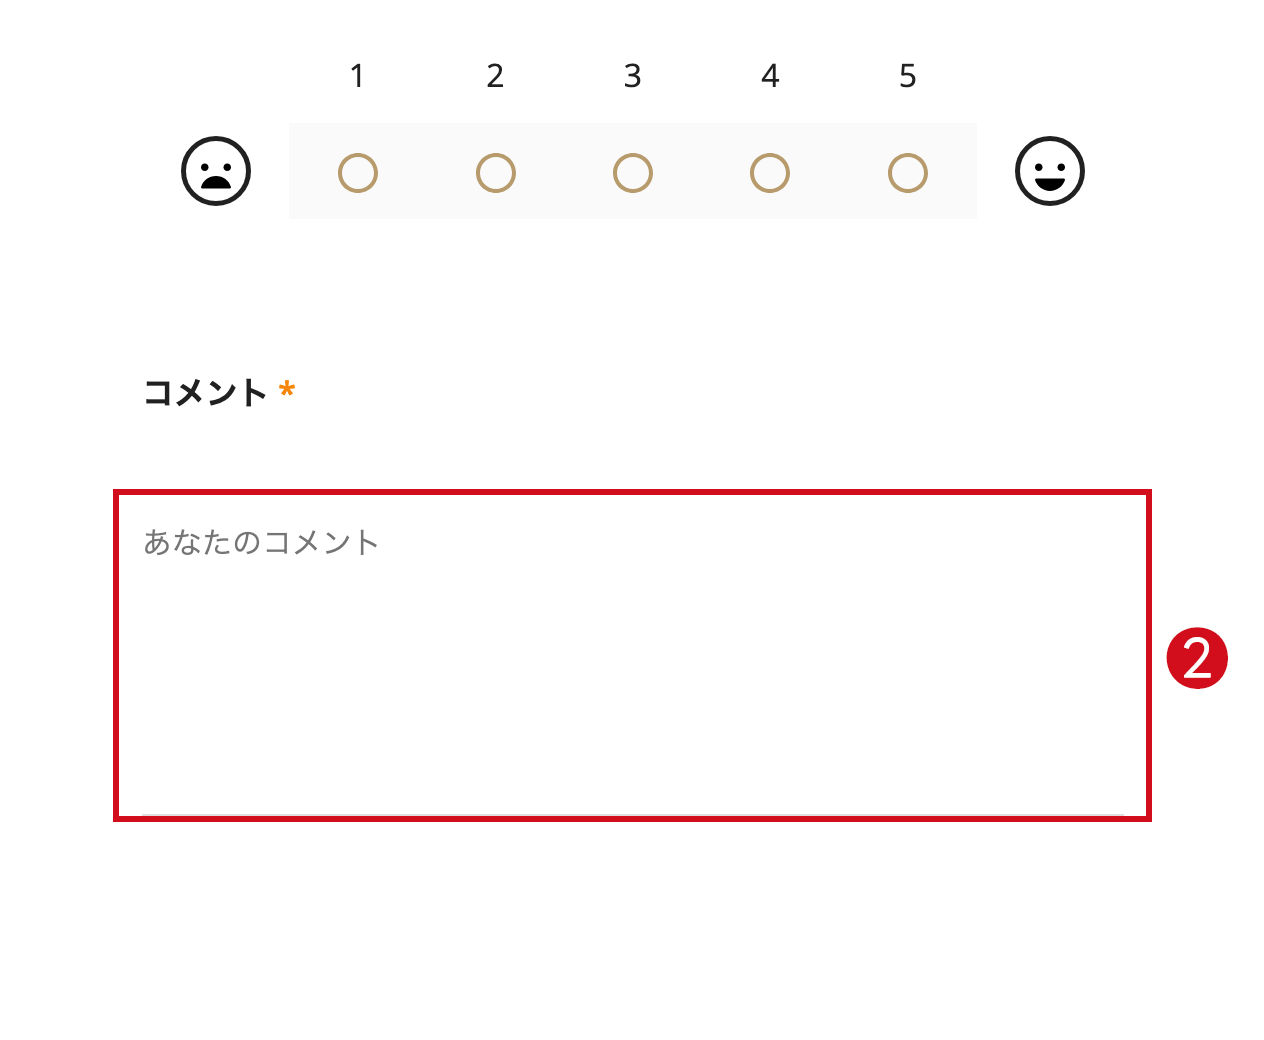Select the smiling face on the right

pos(1049,171)
